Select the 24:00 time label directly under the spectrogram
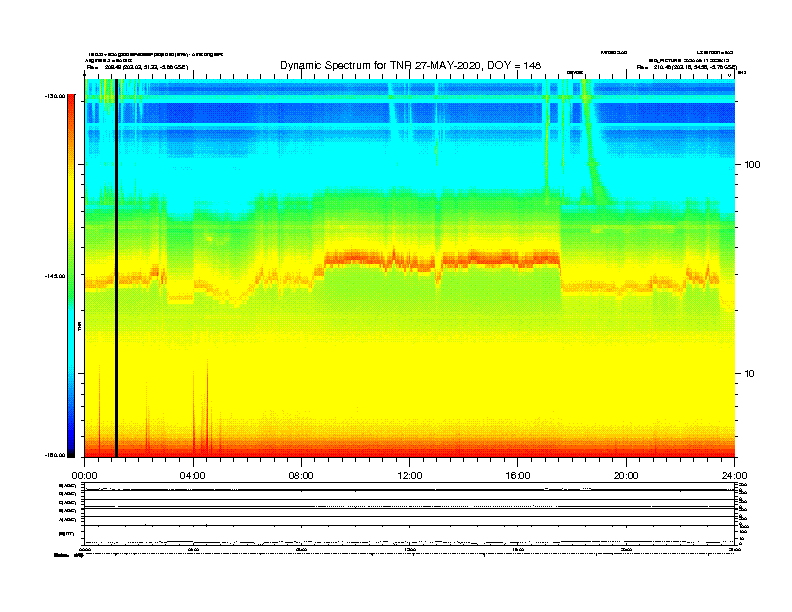The width and height of the screenshot is (792, 612). point(734,476)
